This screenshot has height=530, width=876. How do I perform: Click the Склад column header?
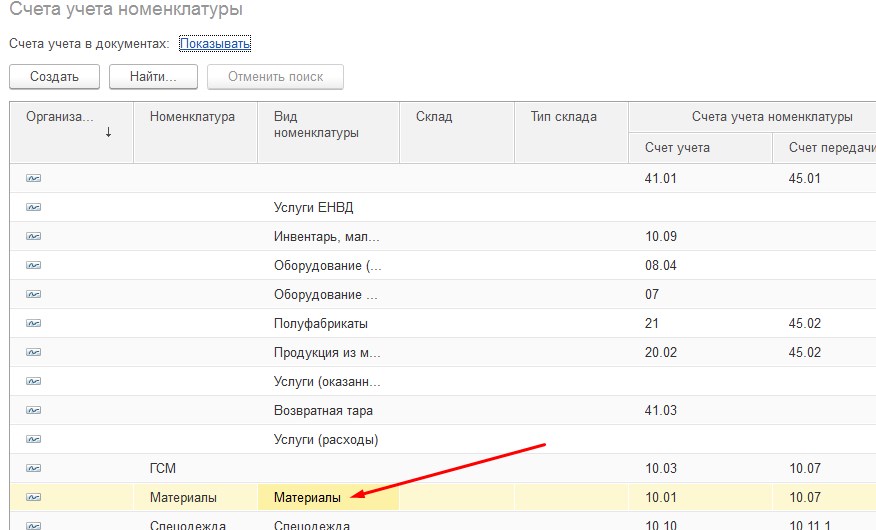(x=457, y=132)
